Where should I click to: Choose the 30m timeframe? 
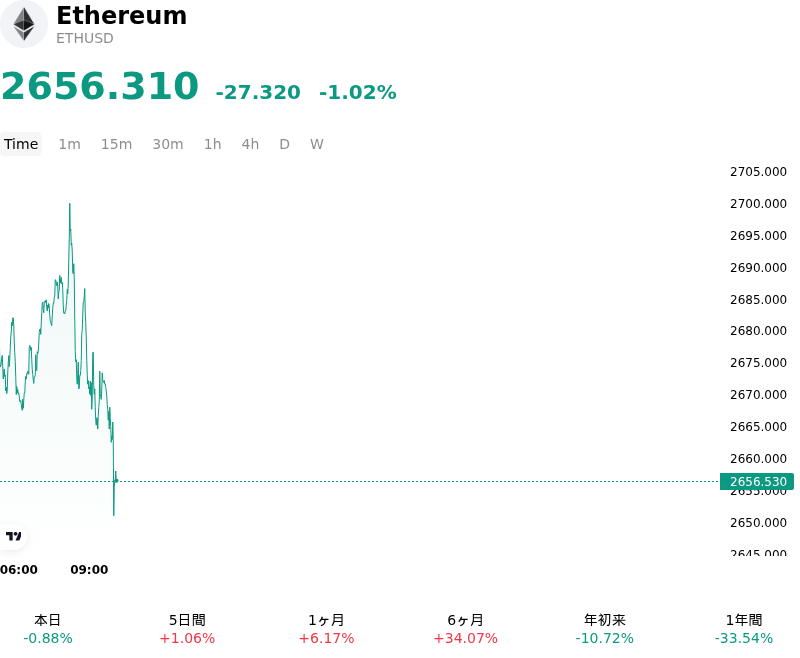(168, 144)
